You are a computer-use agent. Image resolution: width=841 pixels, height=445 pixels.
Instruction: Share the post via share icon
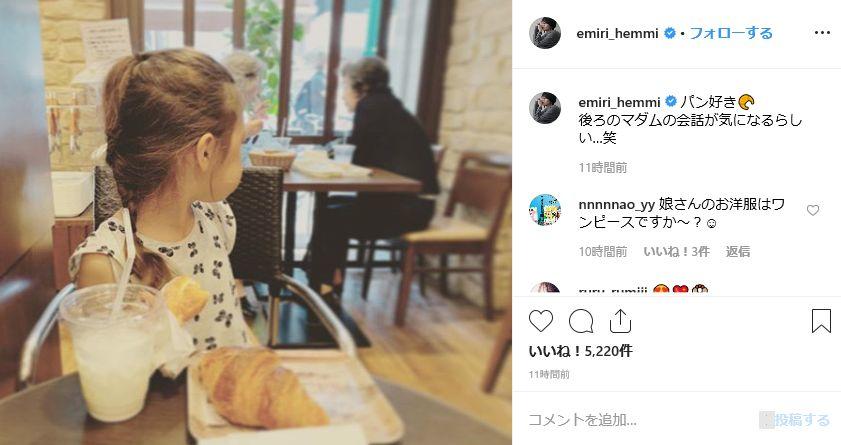coord(620,321)
